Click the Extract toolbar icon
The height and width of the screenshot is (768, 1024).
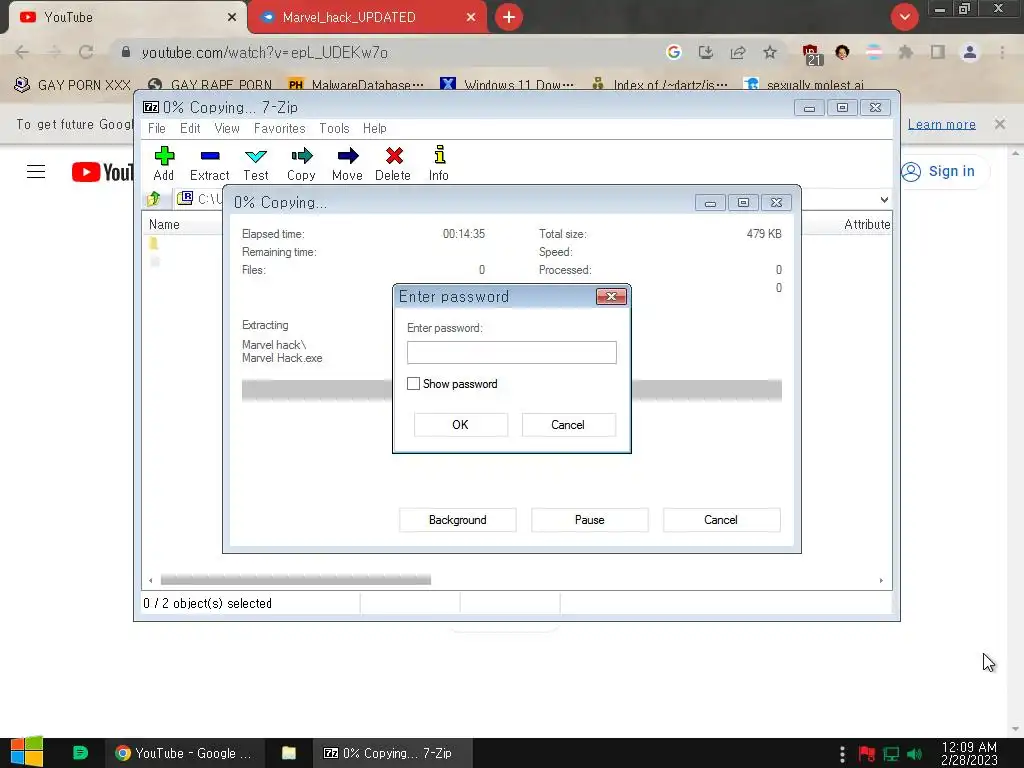(210, 163)
